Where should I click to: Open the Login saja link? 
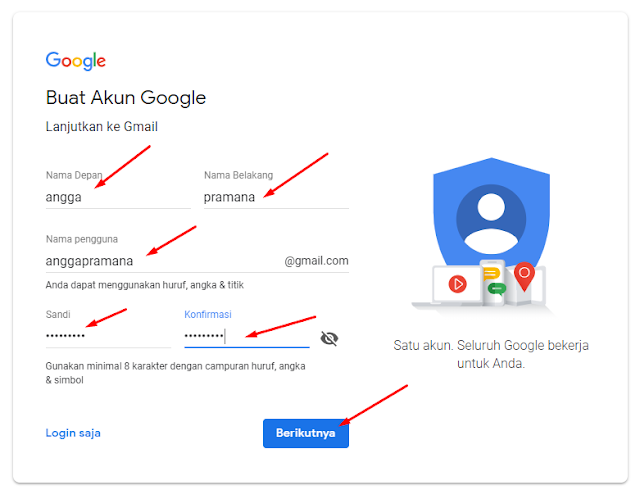(x=73, y=433)
